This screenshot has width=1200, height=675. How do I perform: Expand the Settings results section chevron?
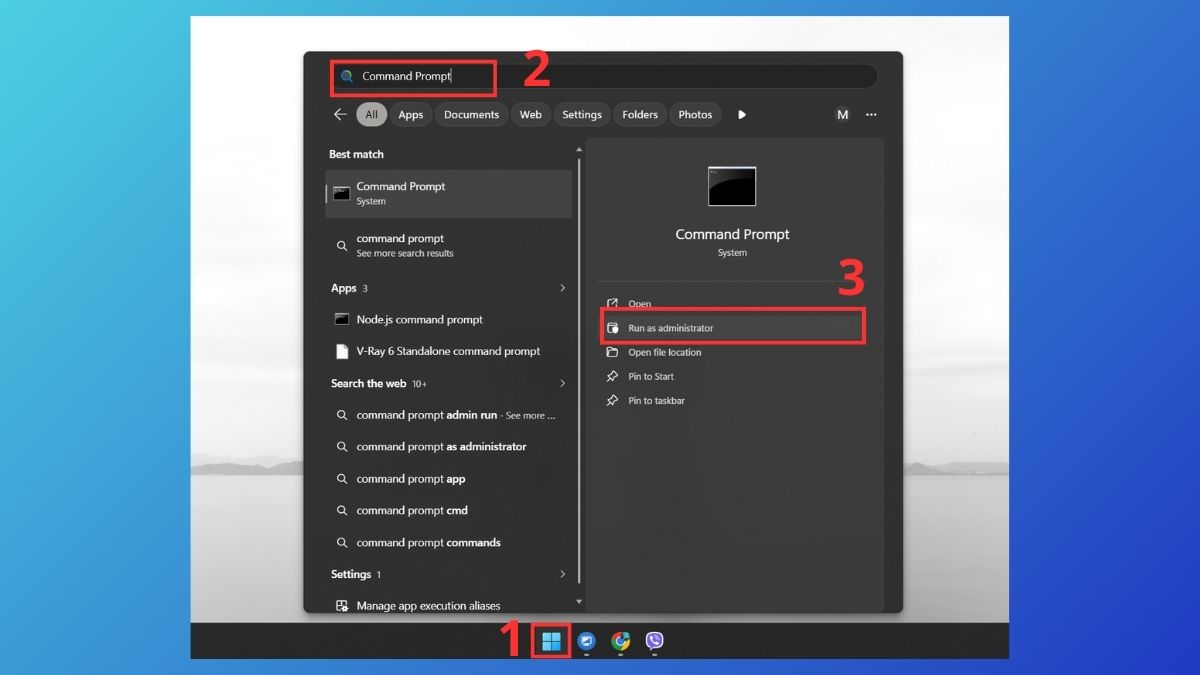pos(562,574)
